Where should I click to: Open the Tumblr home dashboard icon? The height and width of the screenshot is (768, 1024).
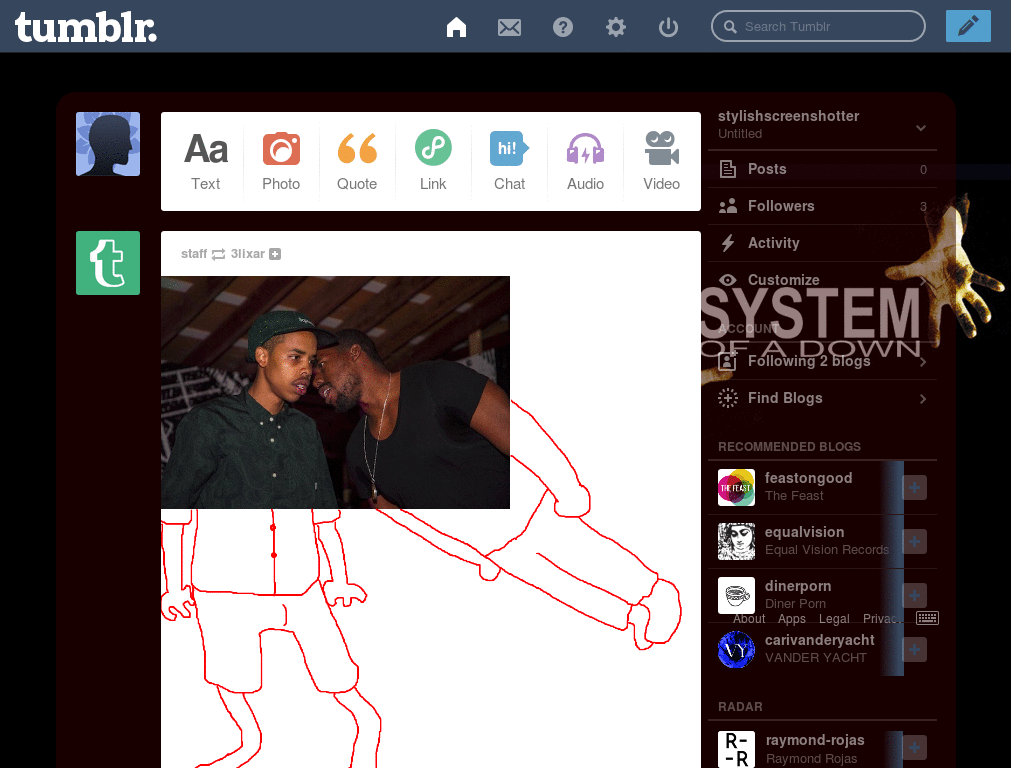pos(456,27)
